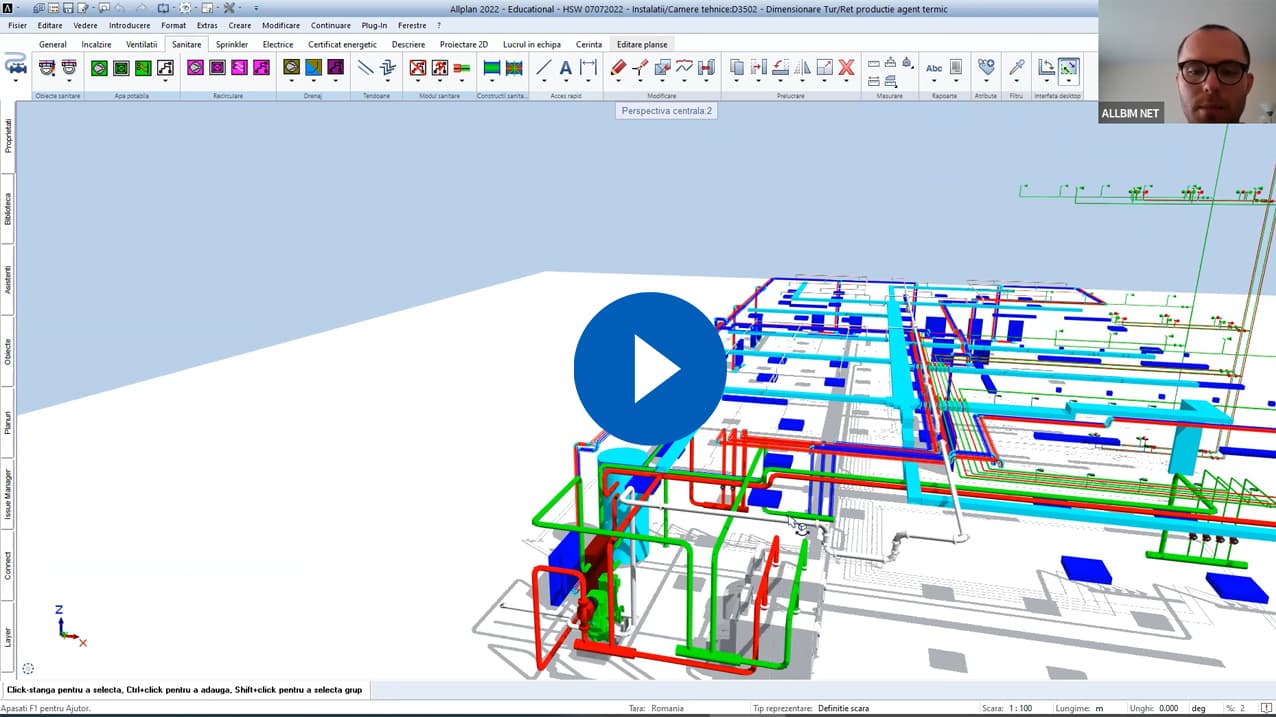Image resolution: width=1276 pixels, height=717 pixels.
Task: Click the first green Apa potabila pump icon
Action: [99, 68]
